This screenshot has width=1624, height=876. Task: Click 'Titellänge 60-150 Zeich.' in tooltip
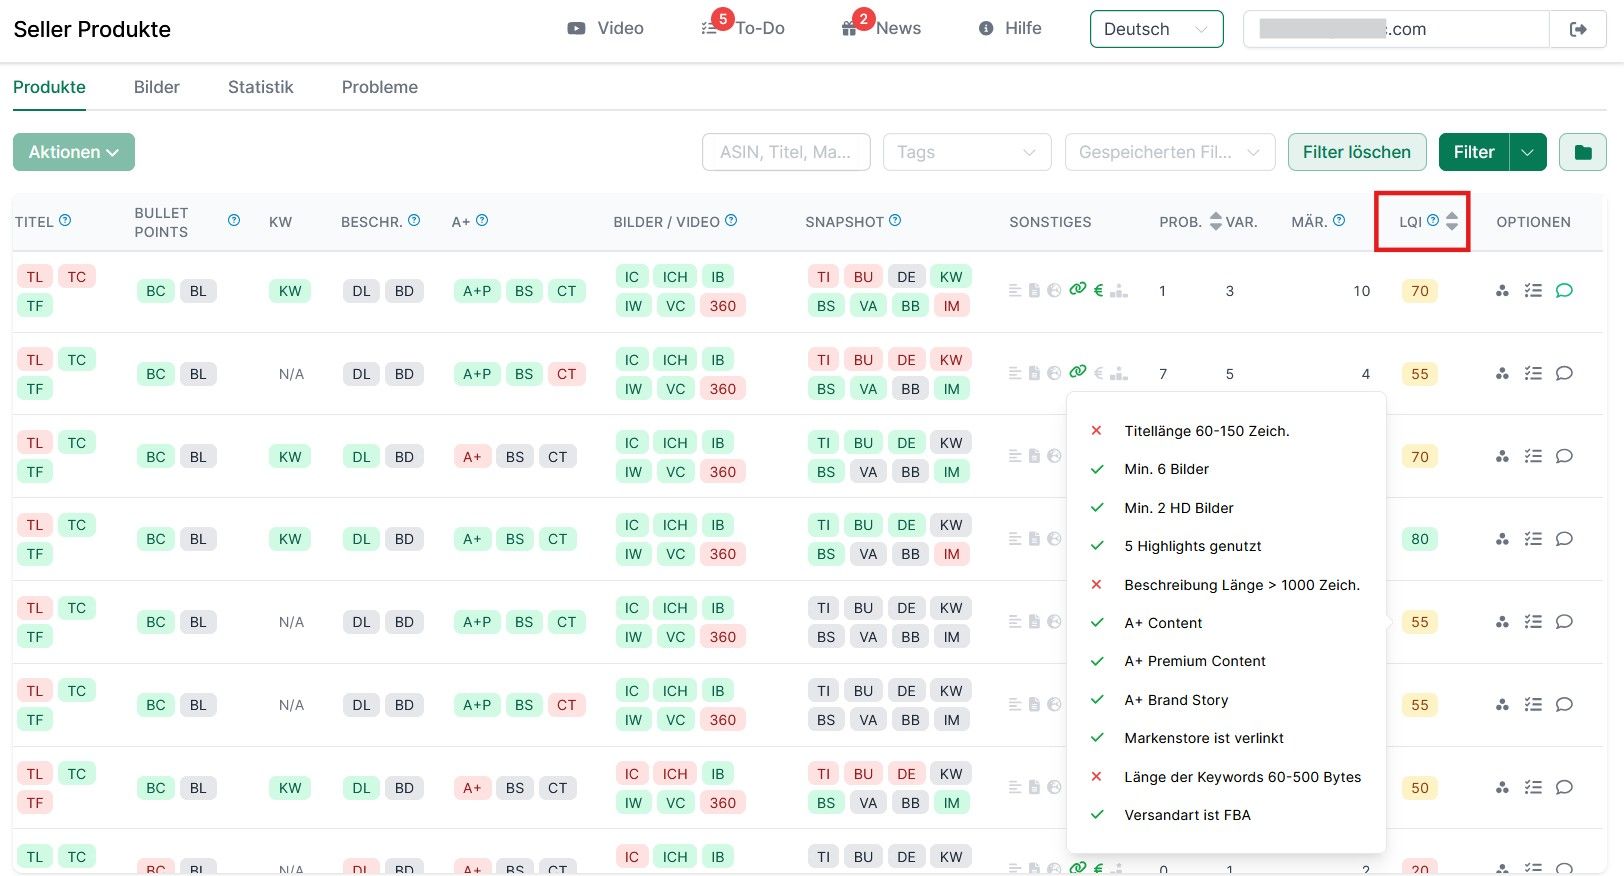pos(1207,431)
